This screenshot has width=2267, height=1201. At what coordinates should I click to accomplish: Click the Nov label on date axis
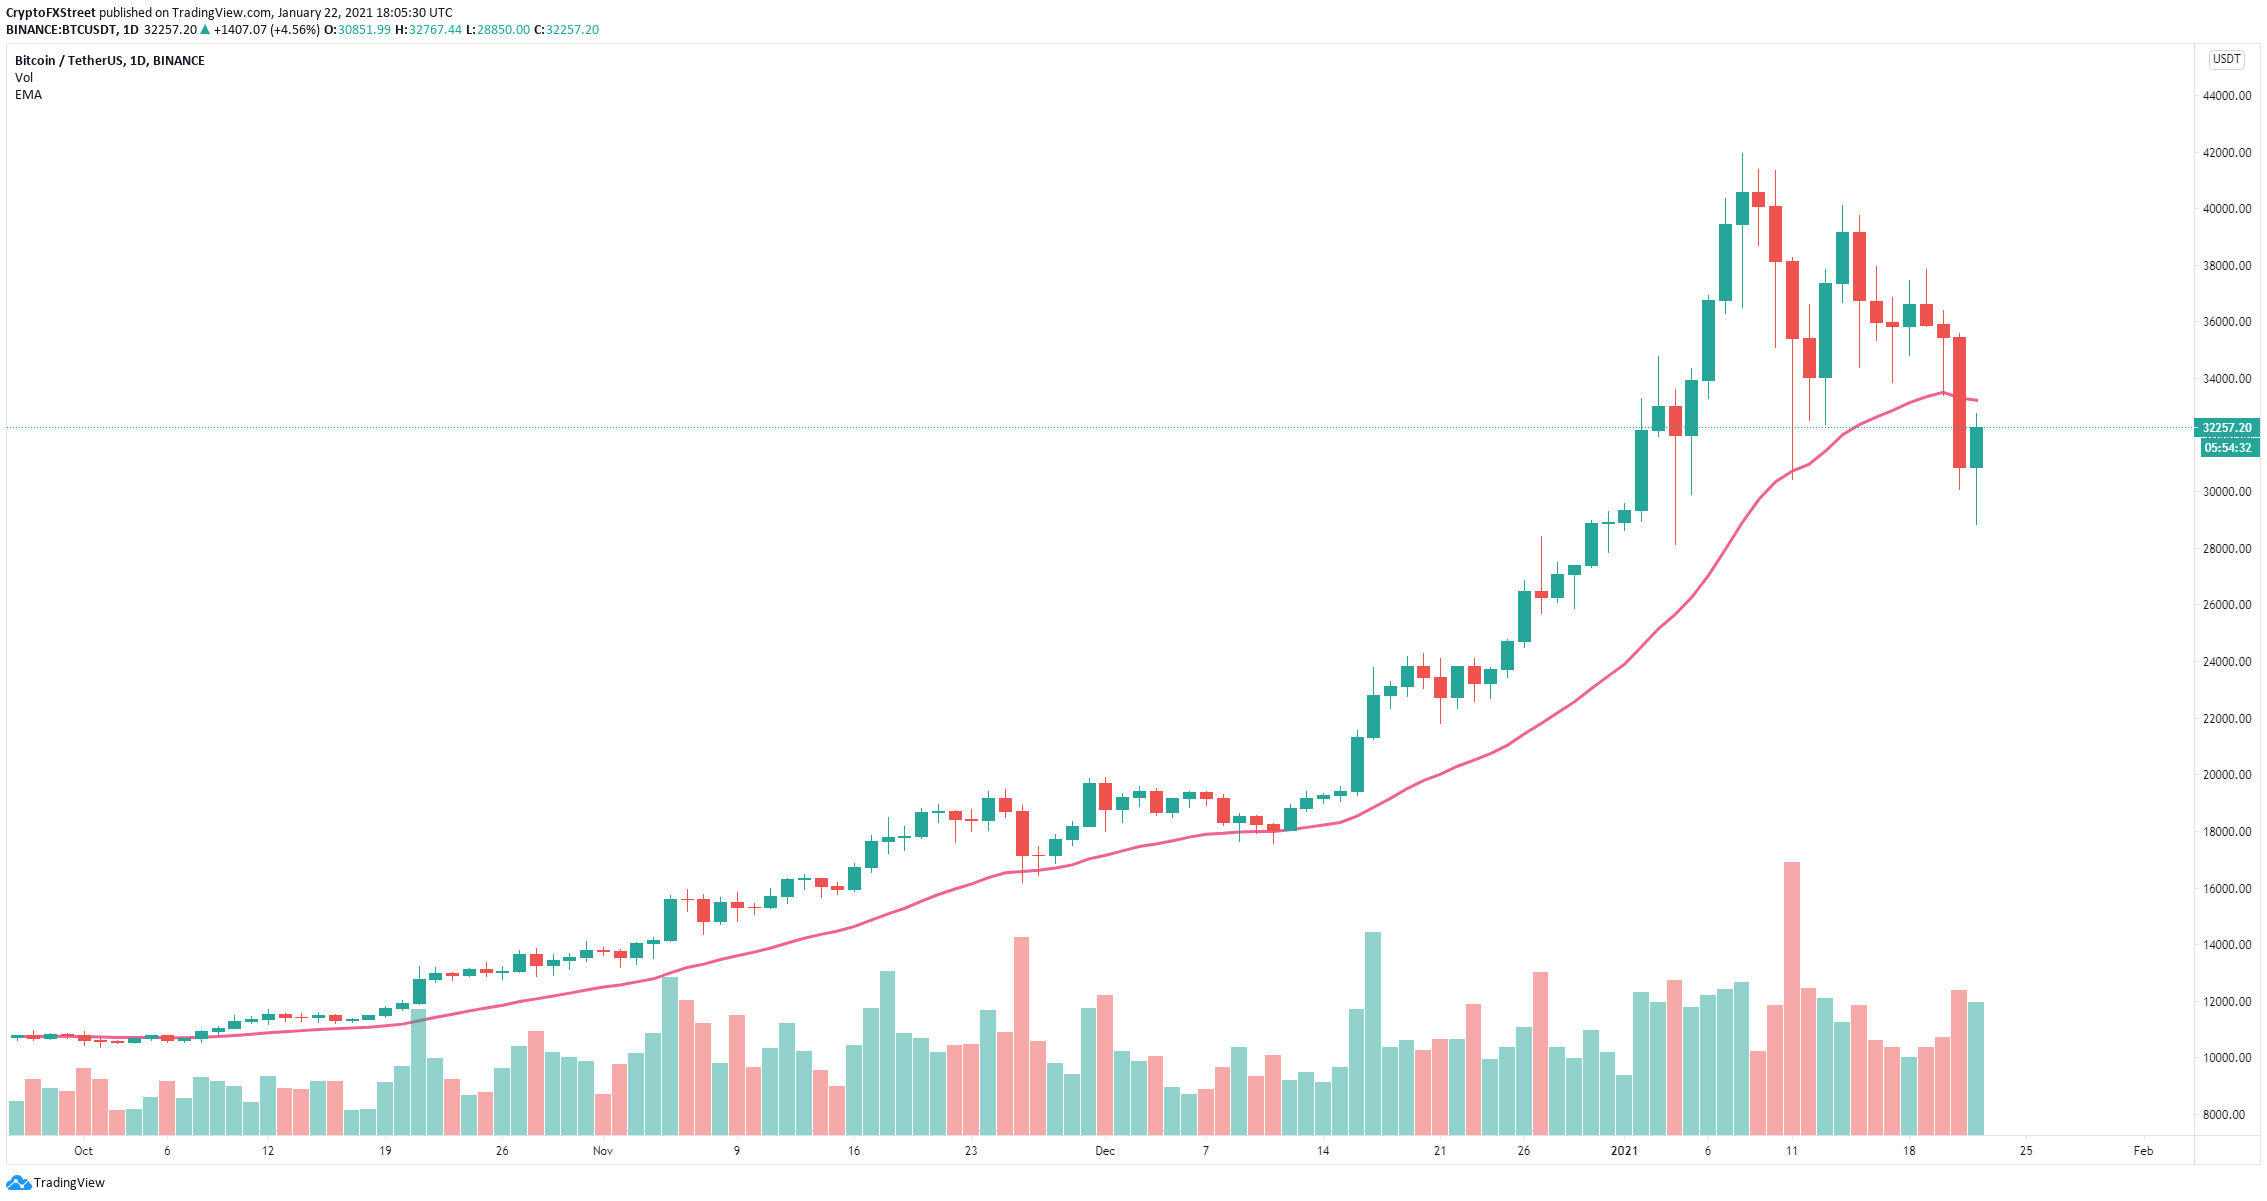point(602,1151)
